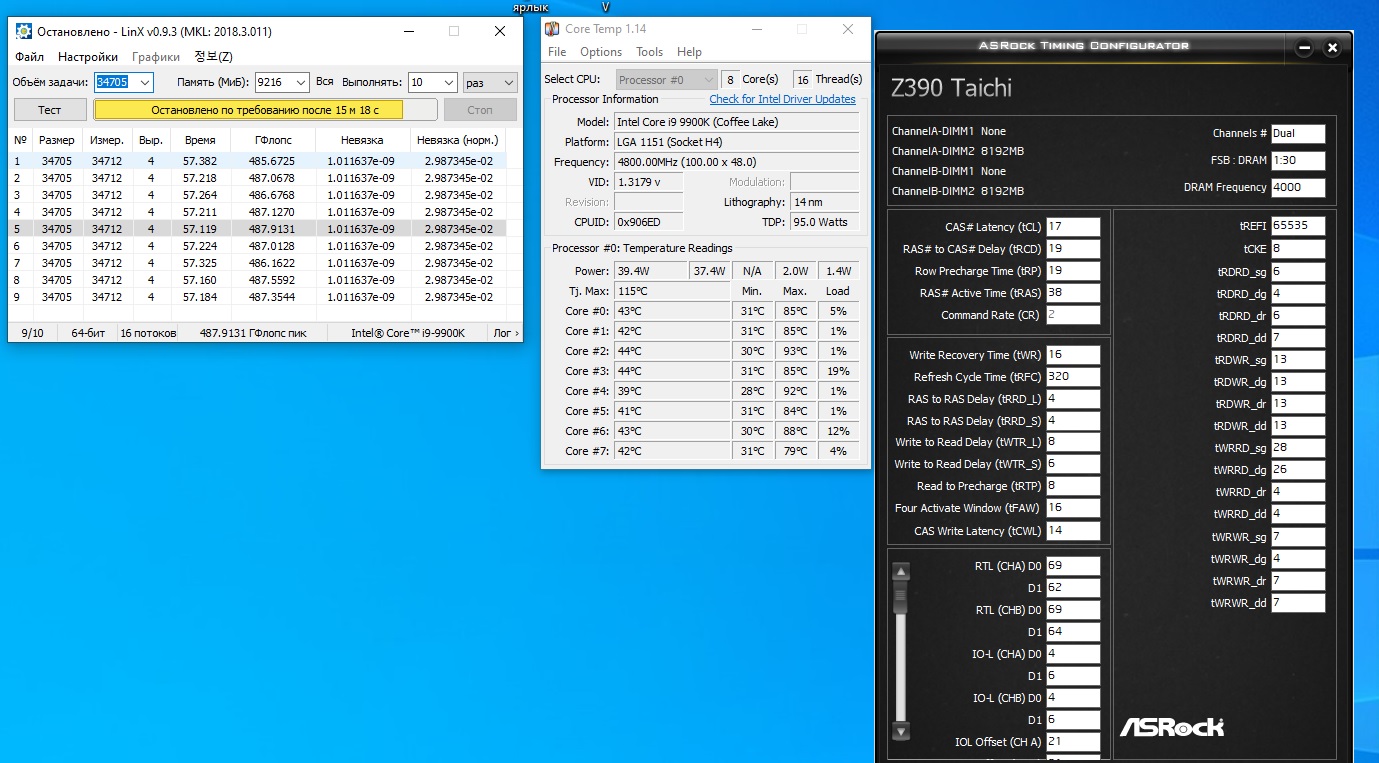Viewport: 1379px width, 763px height.
Task: Click the Core #2 max temperature 93°C
Action: pyautogui.click(x=795, y=351)
